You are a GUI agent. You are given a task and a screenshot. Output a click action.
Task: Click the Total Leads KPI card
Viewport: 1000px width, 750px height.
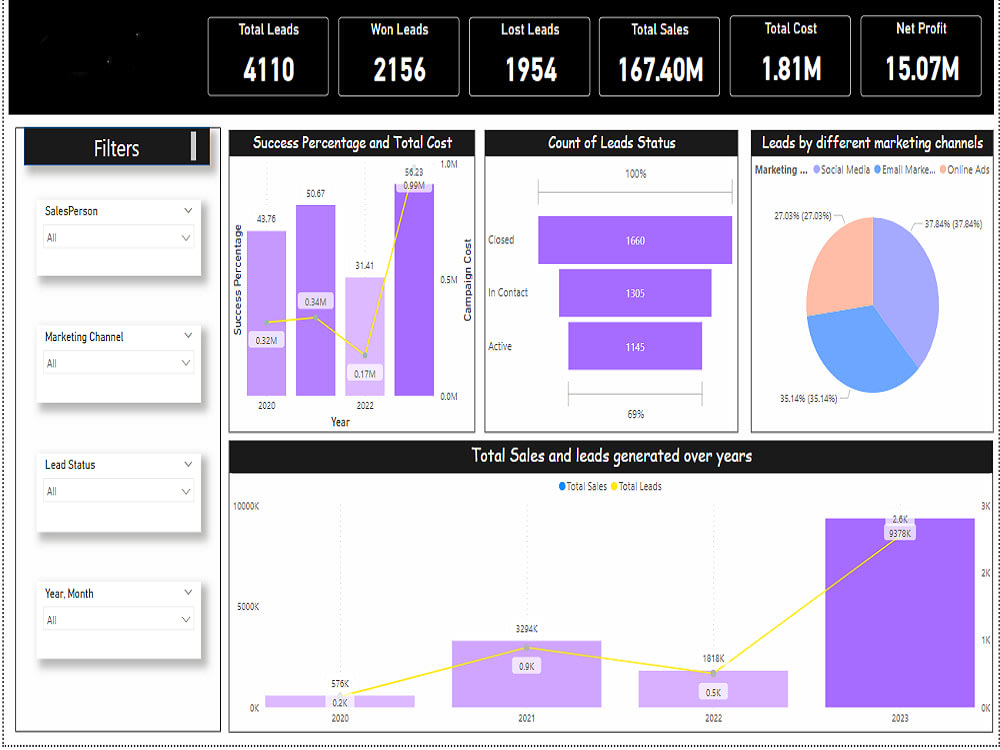click(267, 56)
